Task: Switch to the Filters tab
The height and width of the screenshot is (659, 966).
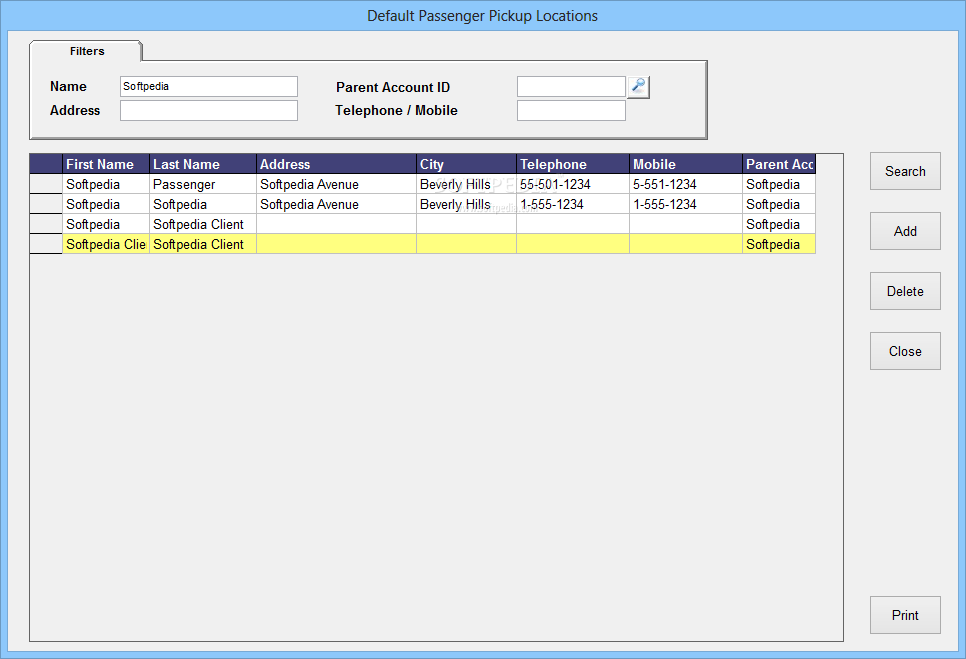Action: tap(86, 51)
